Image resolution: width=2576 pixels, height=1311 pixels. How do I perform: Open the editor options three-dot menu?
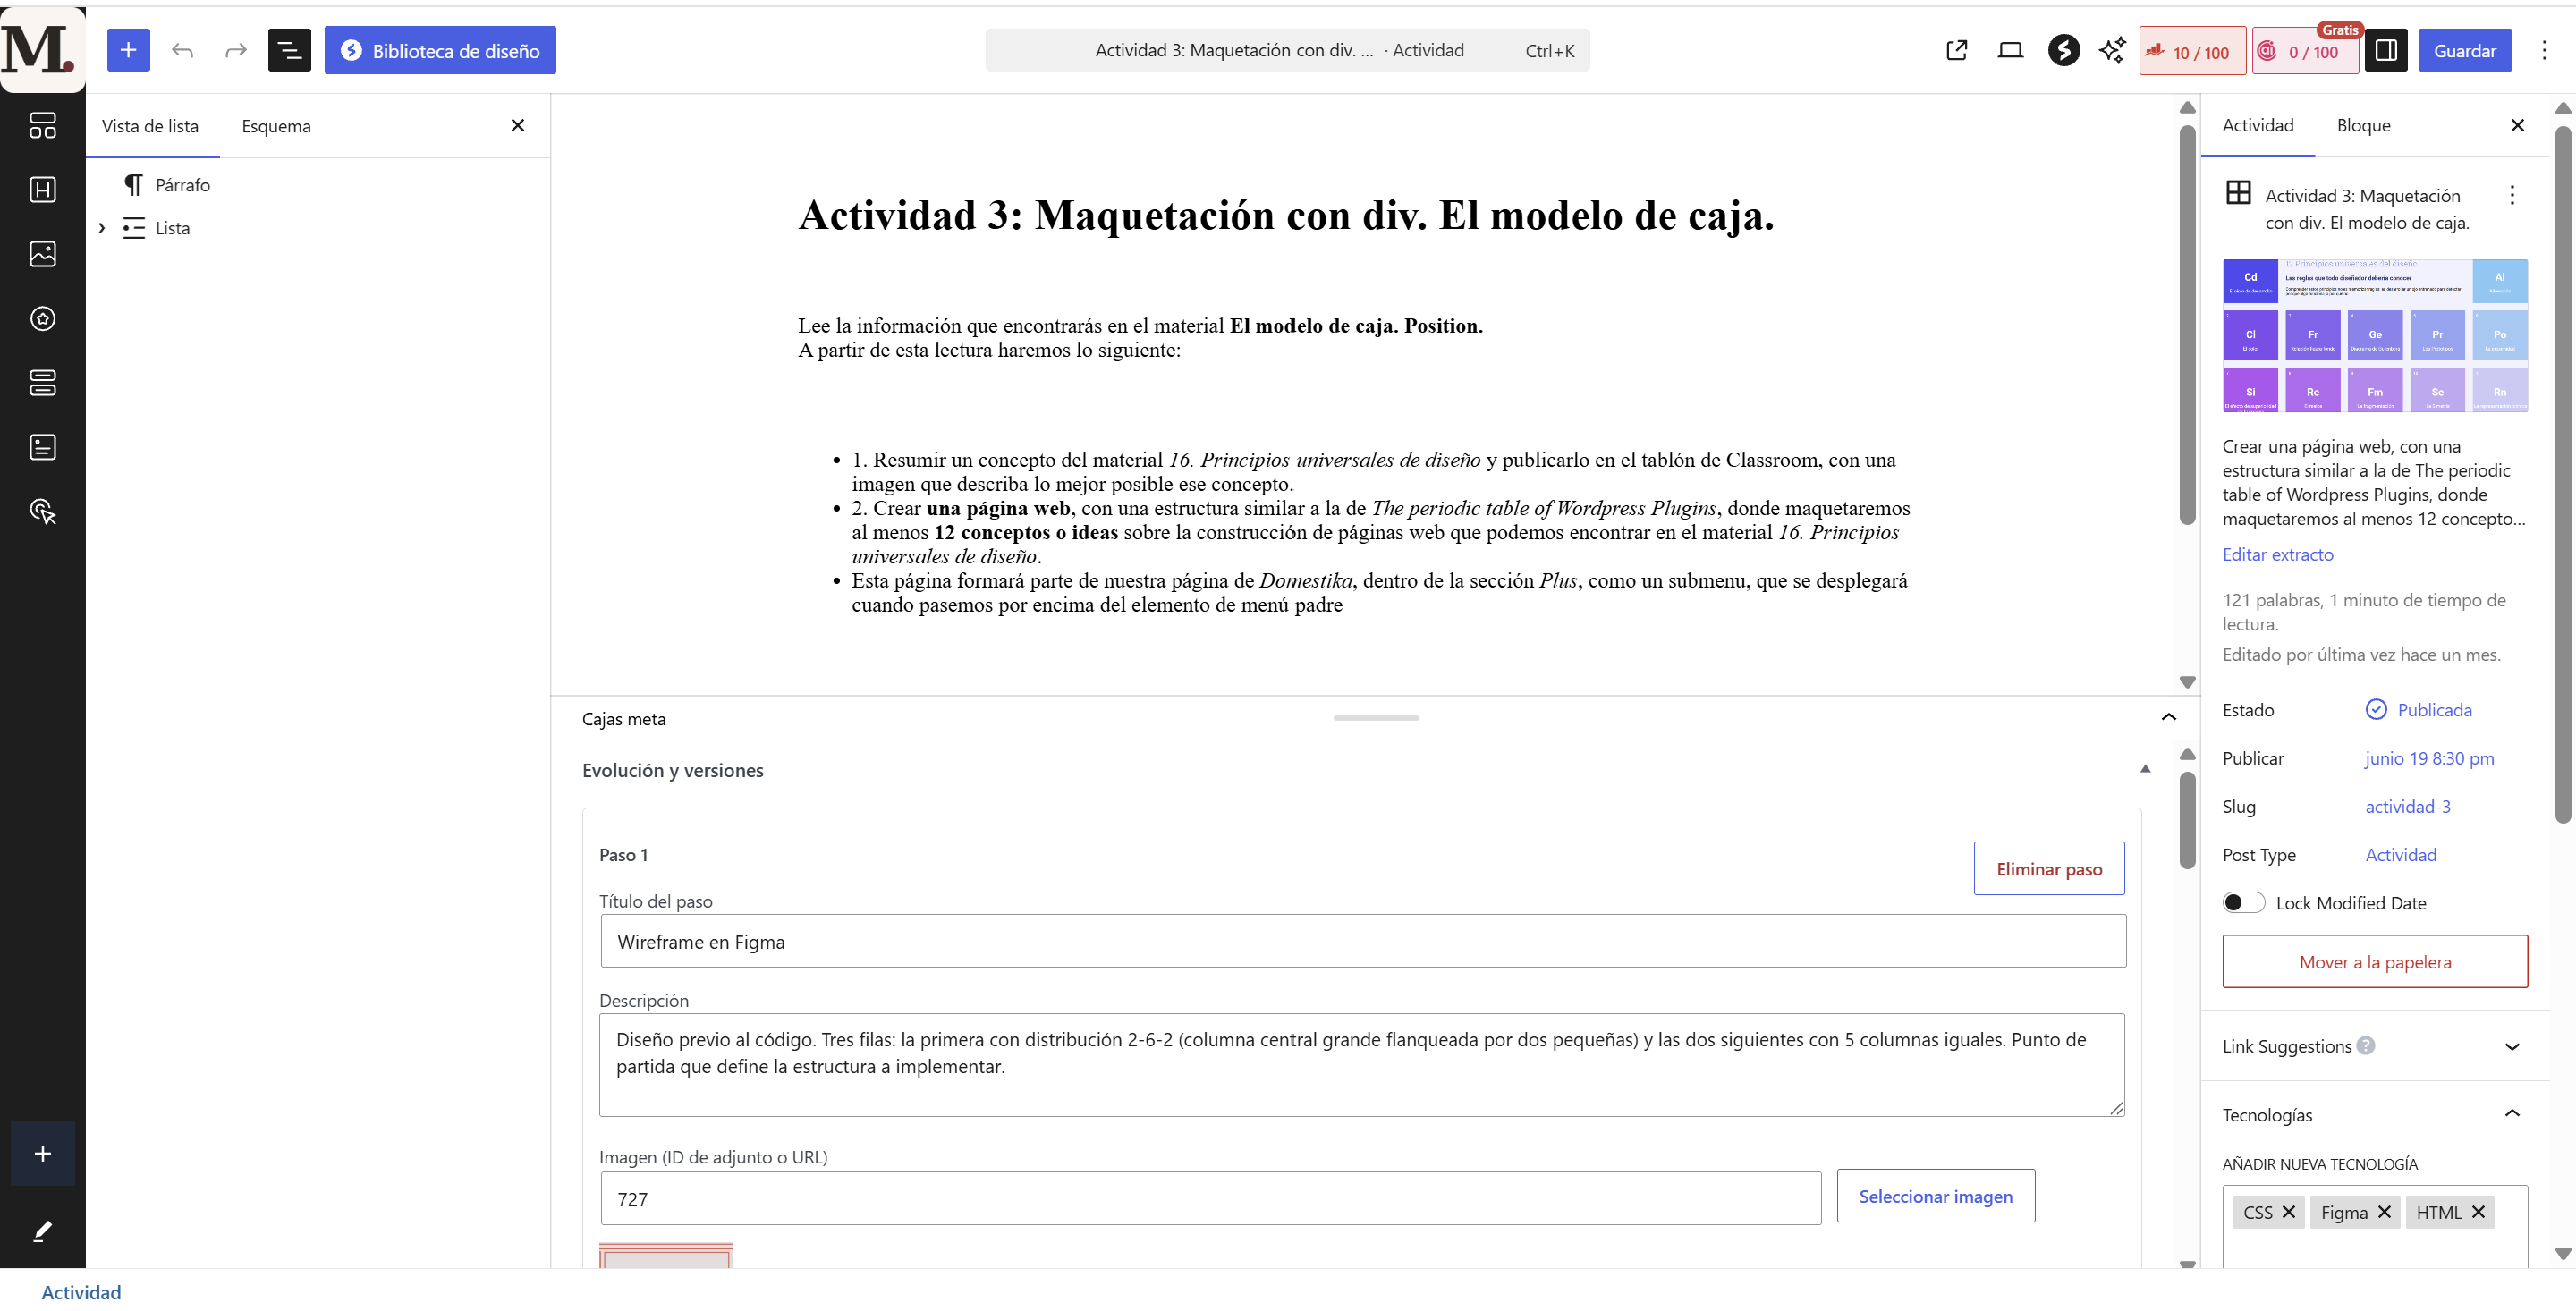click(2544, 50)
